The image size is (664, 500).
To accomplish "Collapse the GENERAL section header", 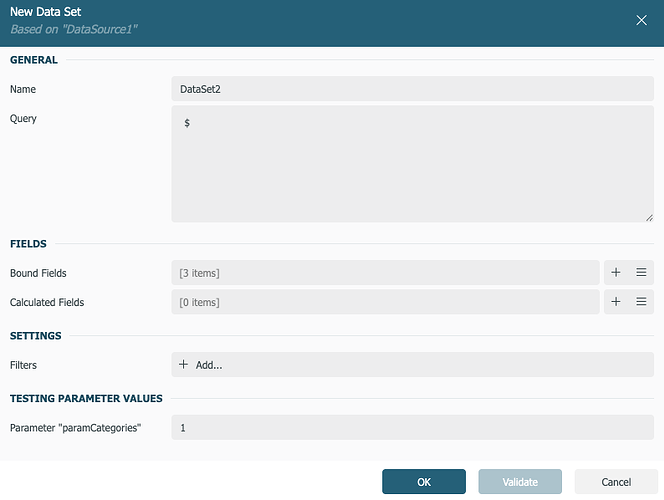I will point(34,60).
